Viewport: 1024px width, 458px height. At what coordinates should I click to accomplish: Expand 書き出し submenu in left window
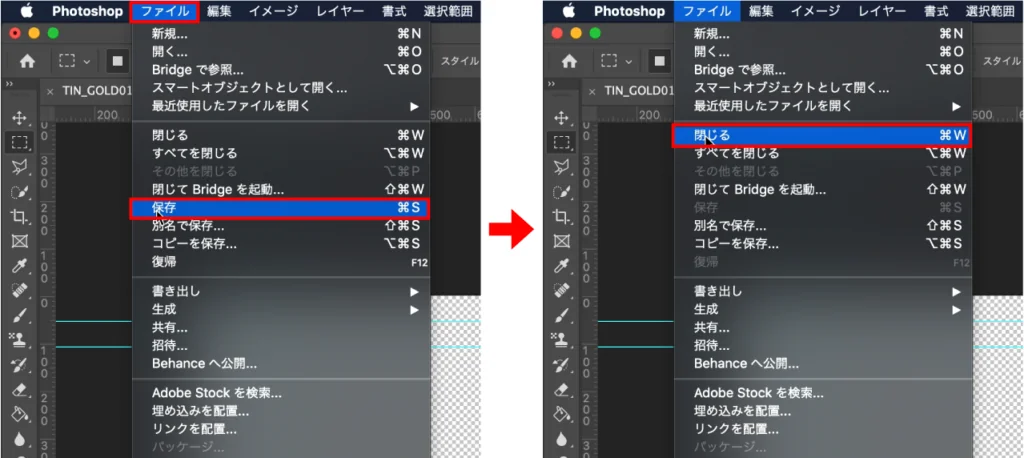pyautogui.click(x=413, y=292)
